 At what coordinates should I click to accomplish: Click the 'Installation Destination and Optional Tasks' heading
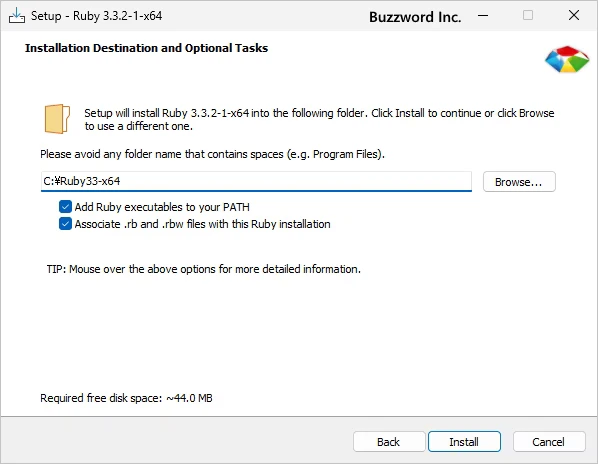coord(146,48)
